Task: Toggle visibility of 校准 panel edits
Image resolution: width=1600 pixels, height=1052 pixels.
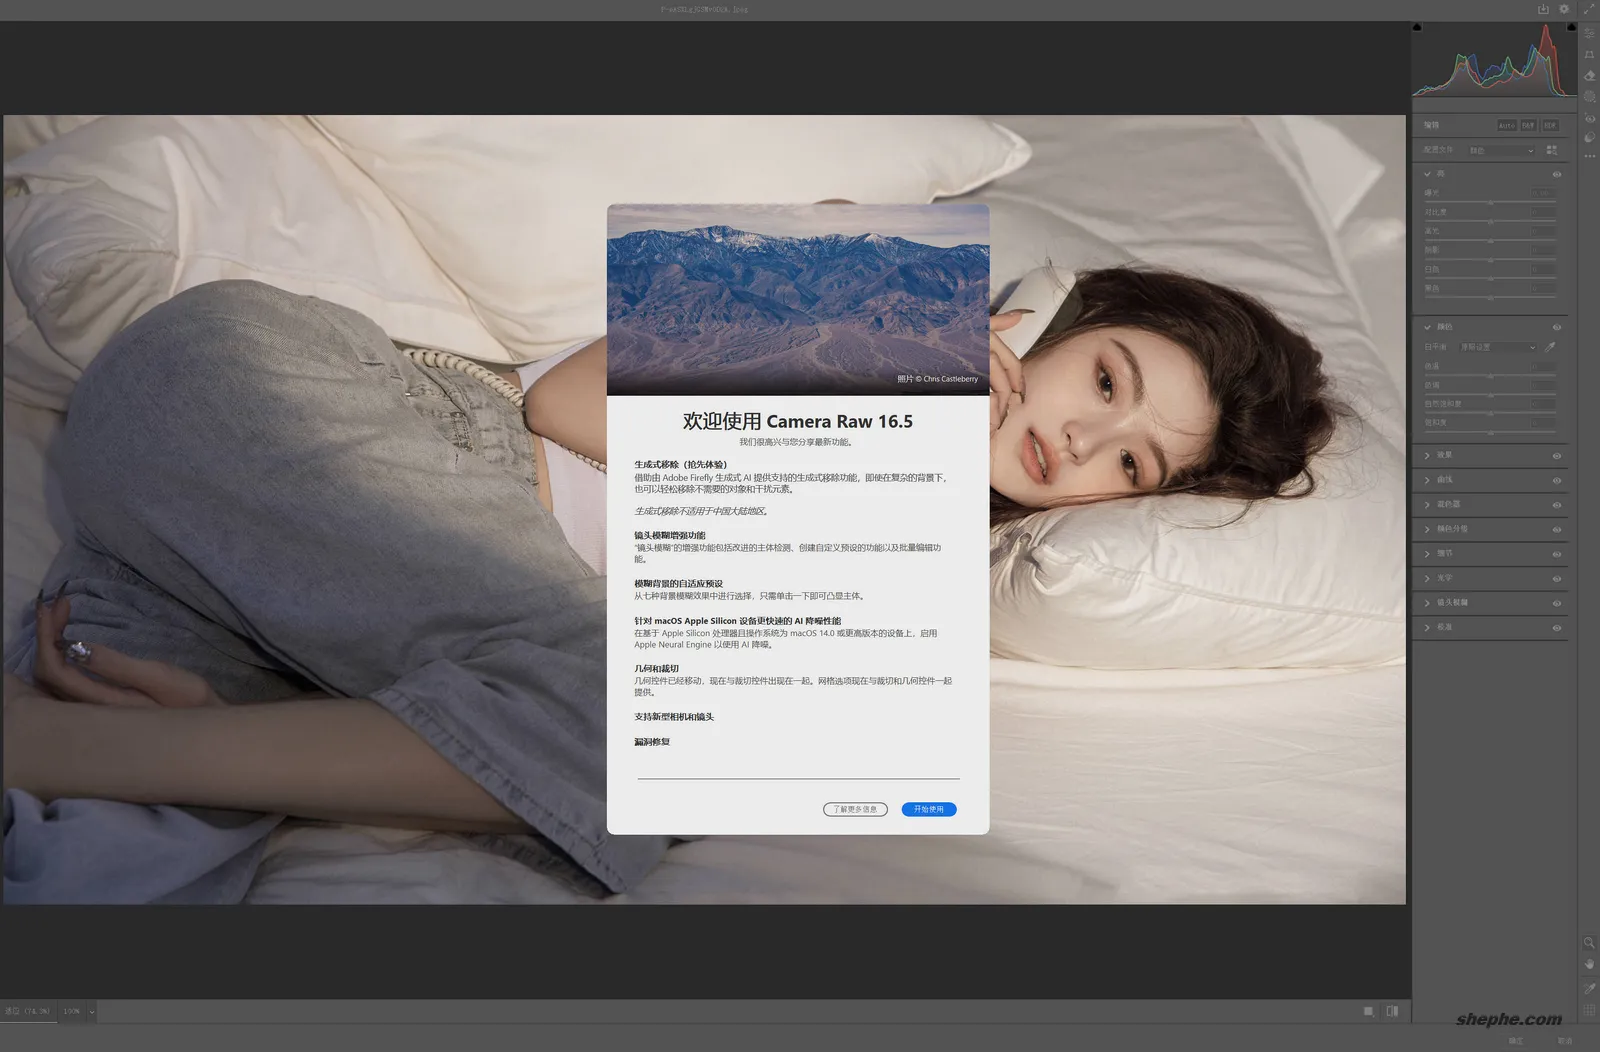Action: pyautogui.click(x=1556, y=628)
